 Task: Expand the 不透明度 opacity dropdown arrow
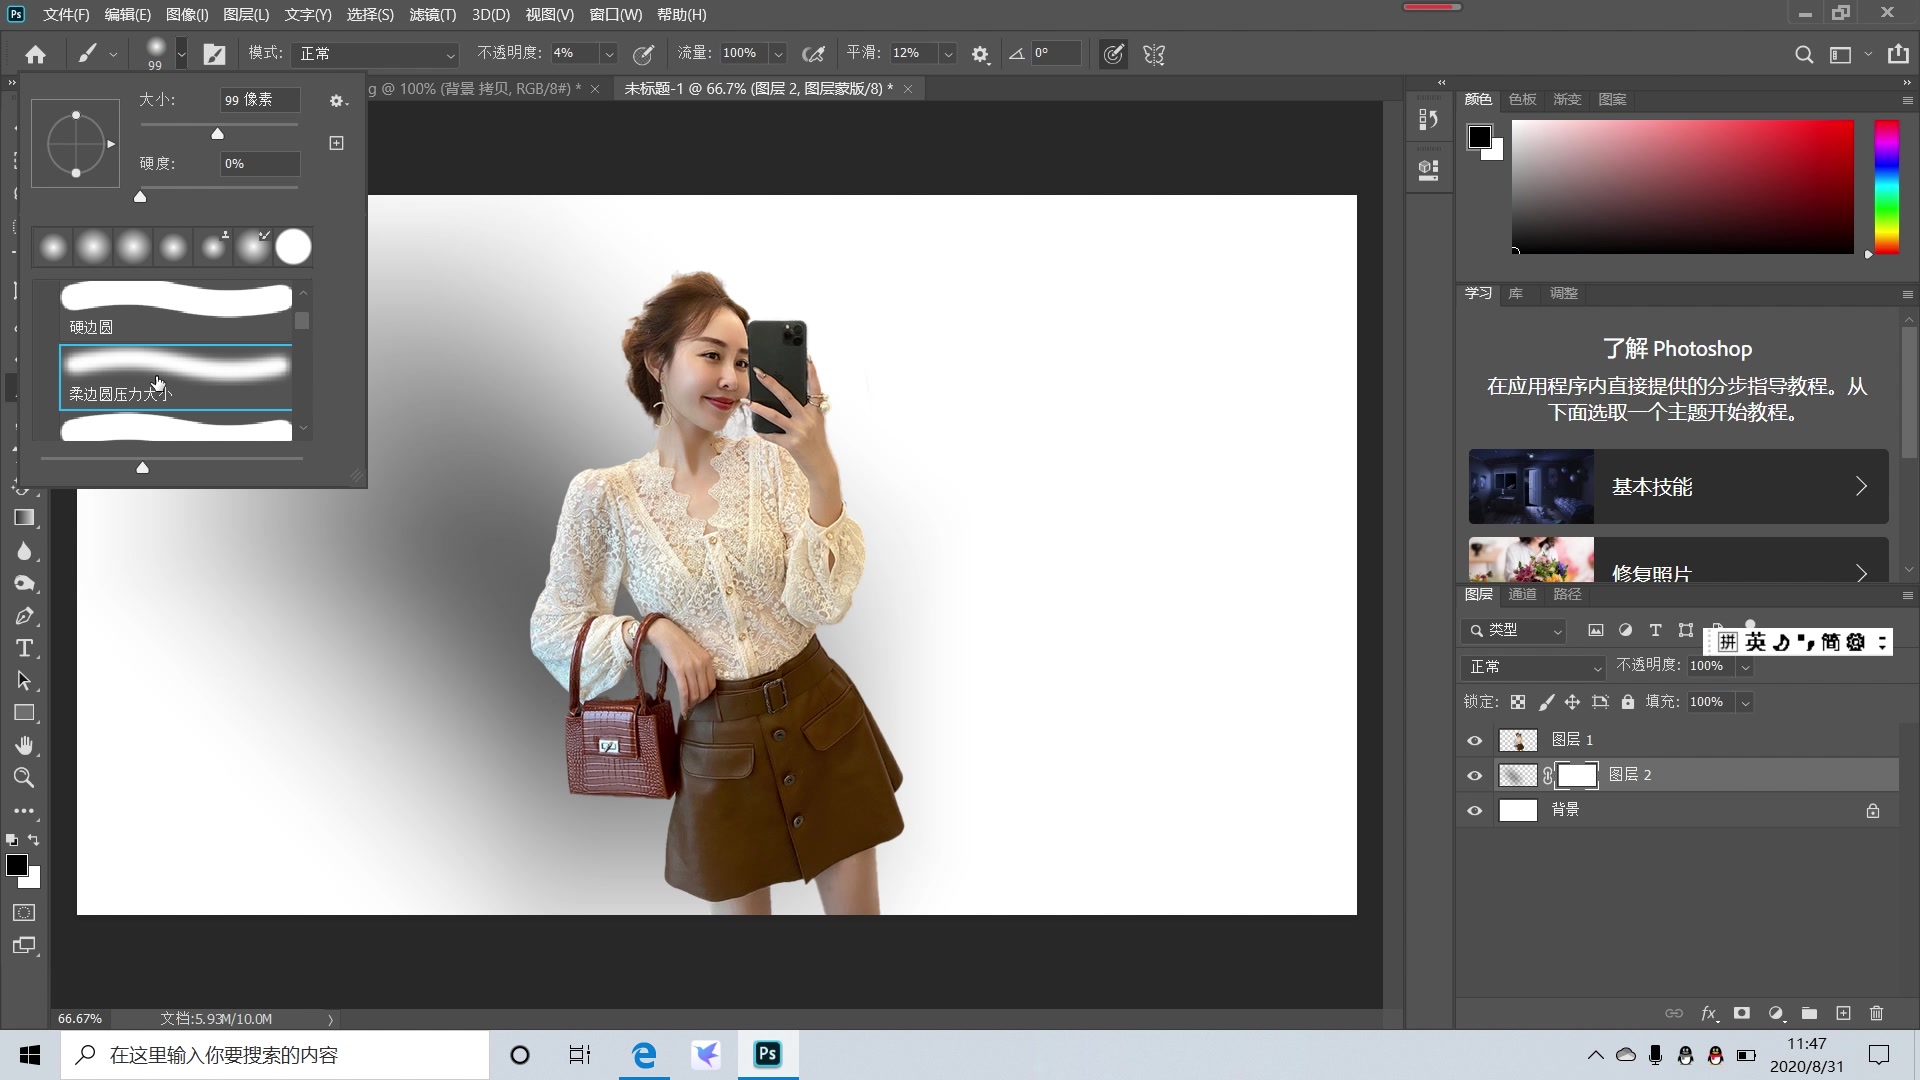pos(608,54)
